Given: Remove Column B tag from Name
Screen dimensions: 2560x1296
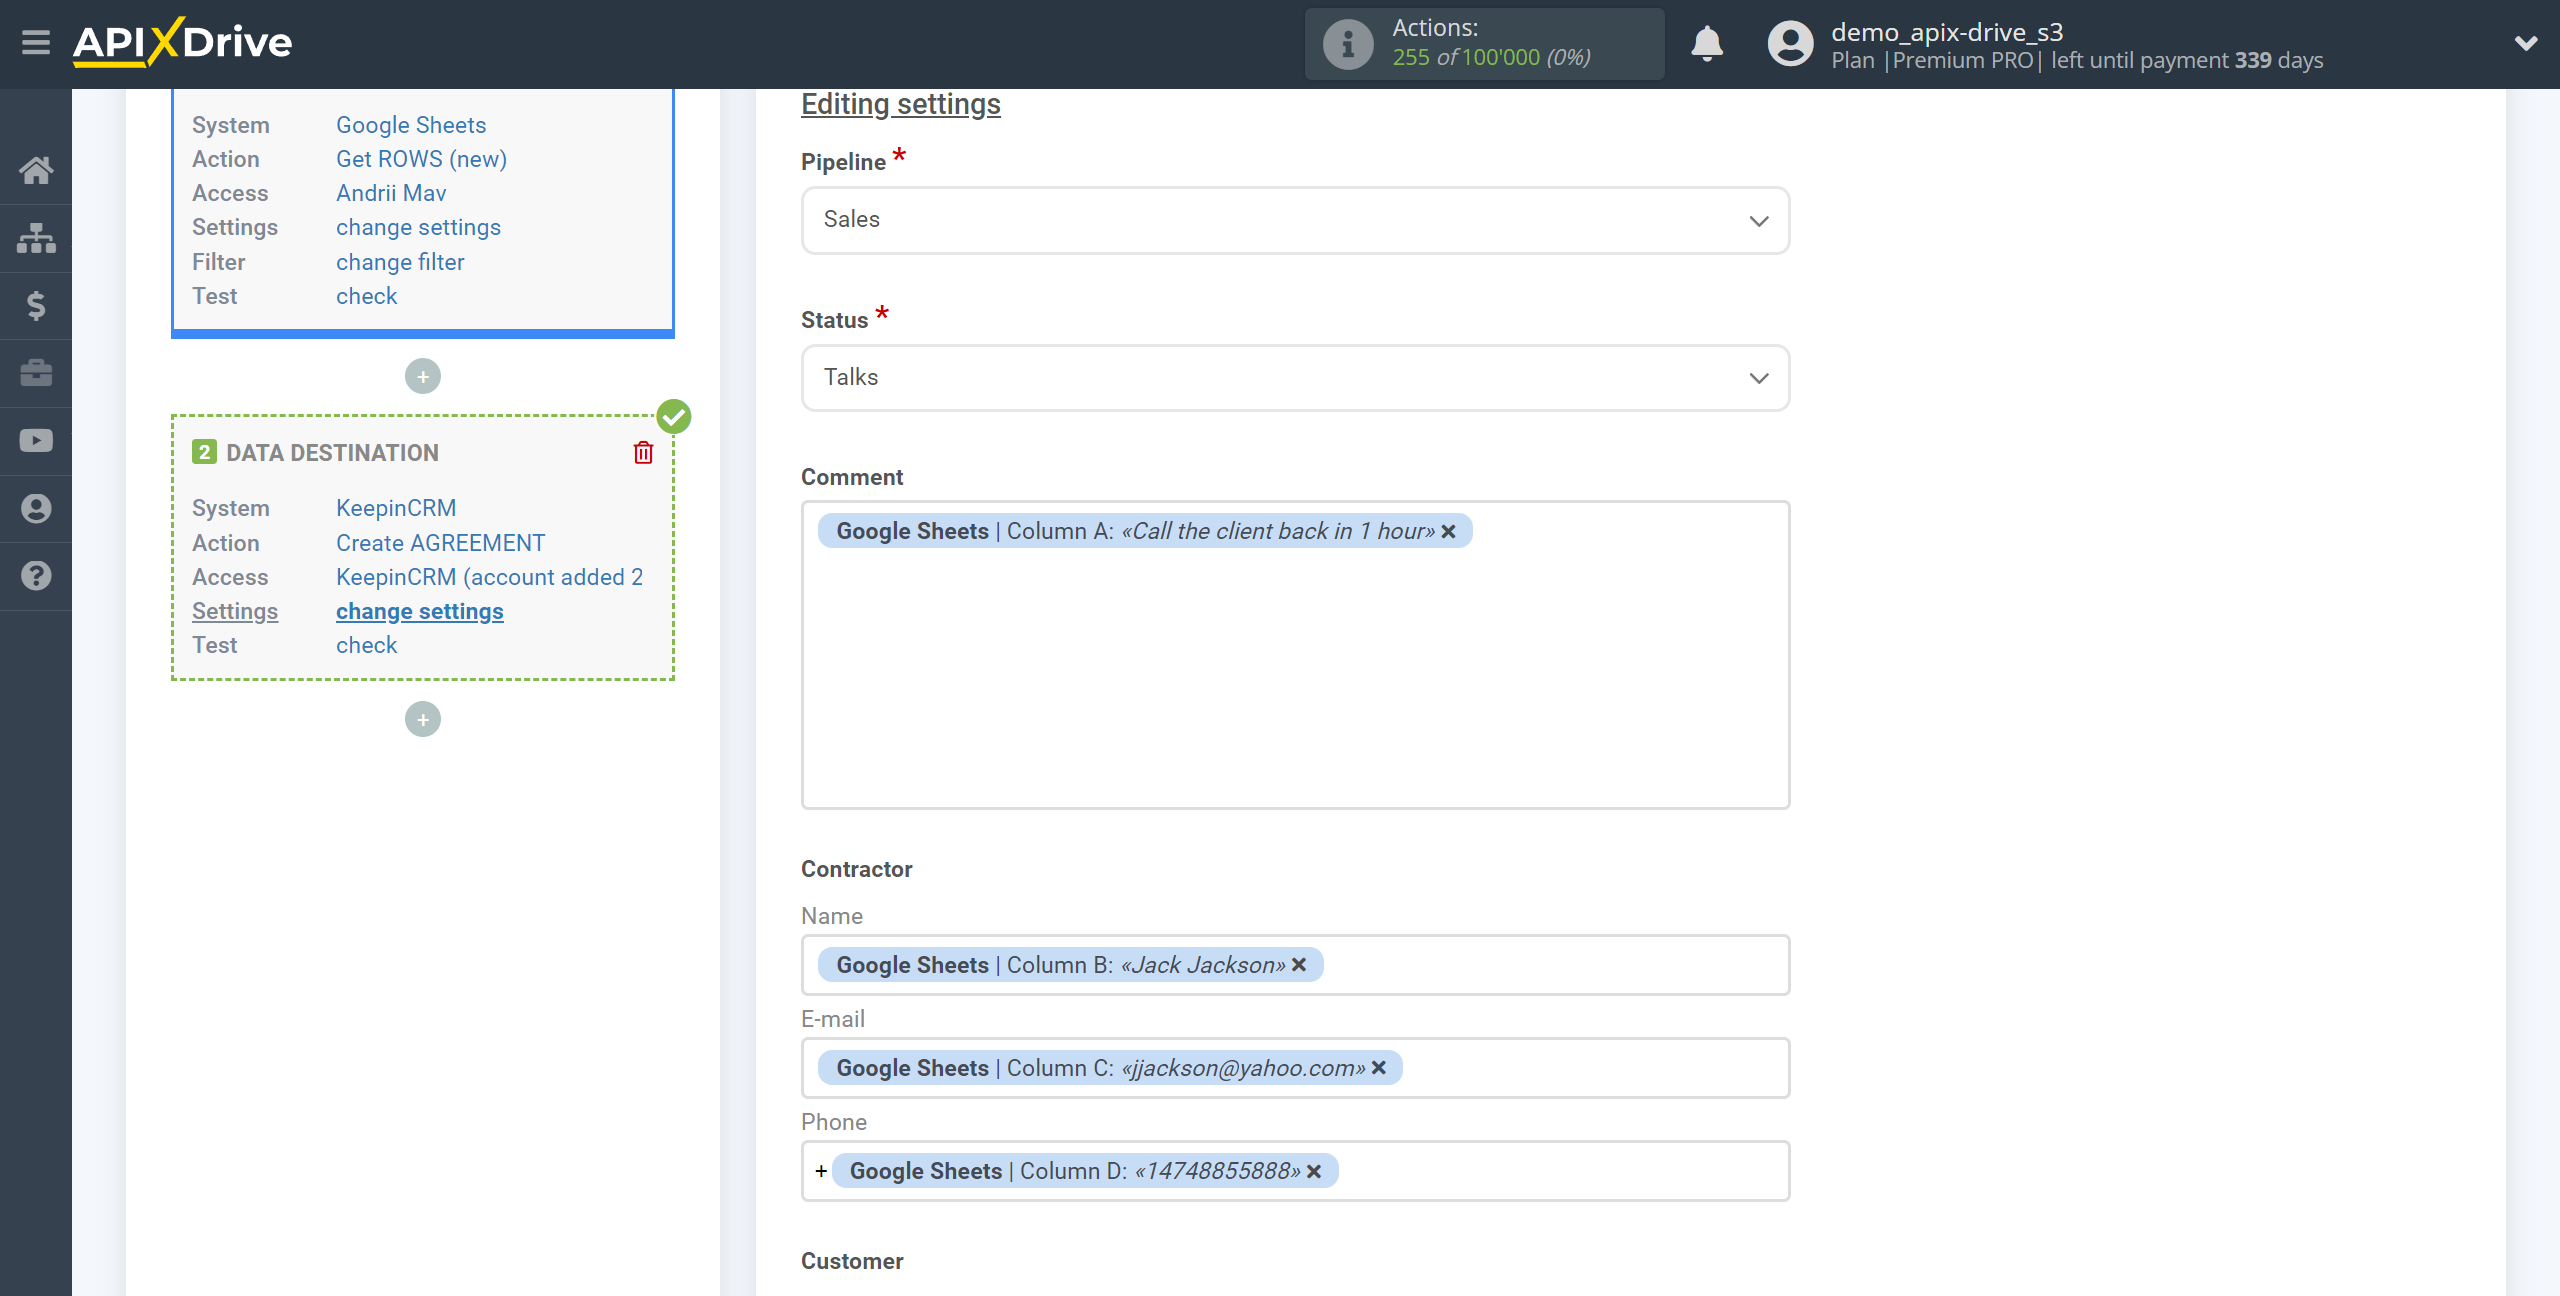Looking at the screenshot, I should click(x=1299, y=965).
